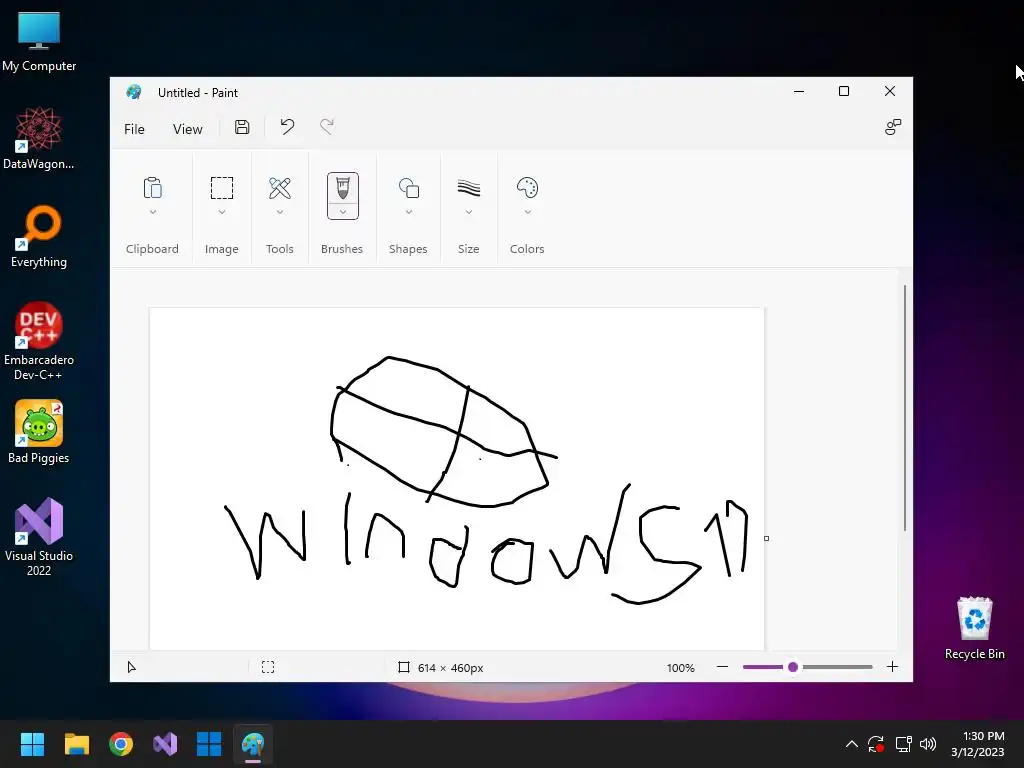Image resolution: width=1024 pixels, height=768 pixels.
Task: Select the Recycle Bin desktop icon
Action: coord(974,628)
